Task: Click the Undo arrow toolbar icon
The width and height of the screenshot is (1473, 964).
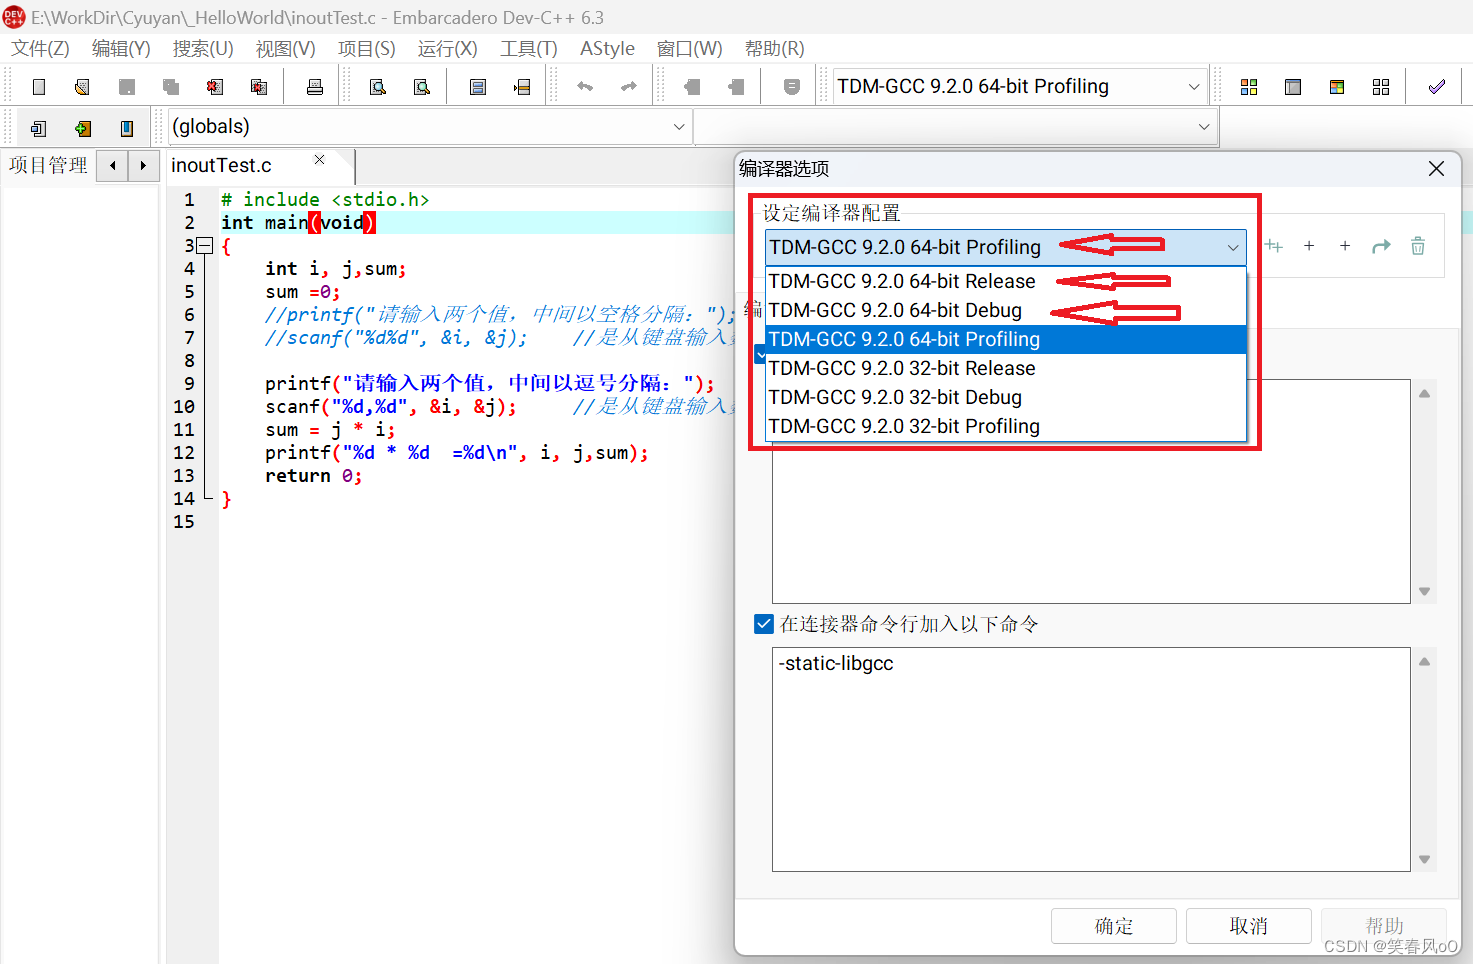Action: [585, 87]
